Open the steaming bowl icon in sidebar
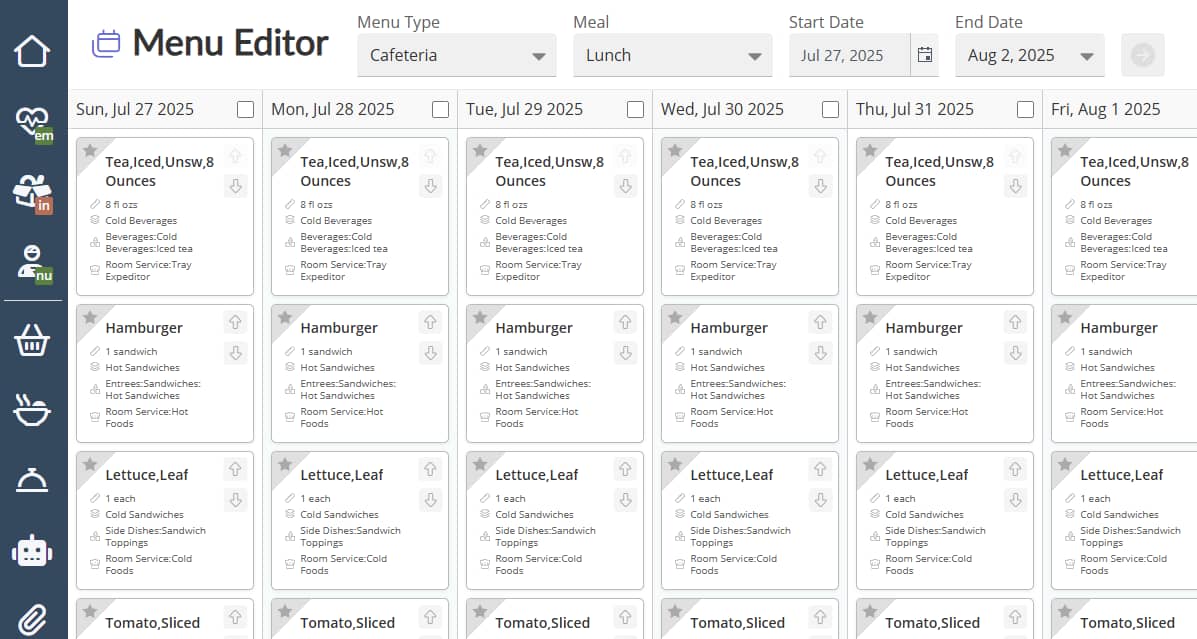 point(32,410)
